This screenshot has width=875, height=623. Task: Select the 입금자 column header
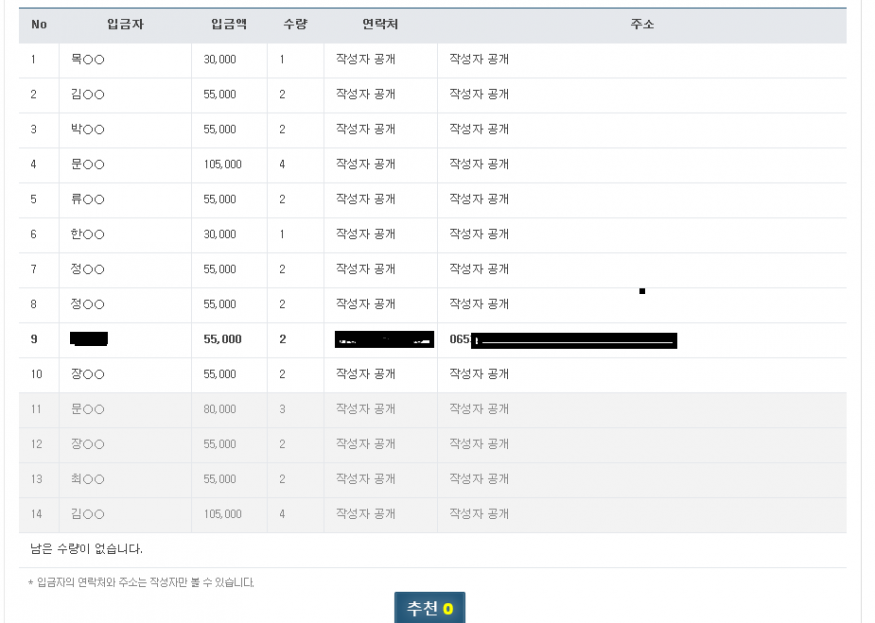(x=125, y=24)
